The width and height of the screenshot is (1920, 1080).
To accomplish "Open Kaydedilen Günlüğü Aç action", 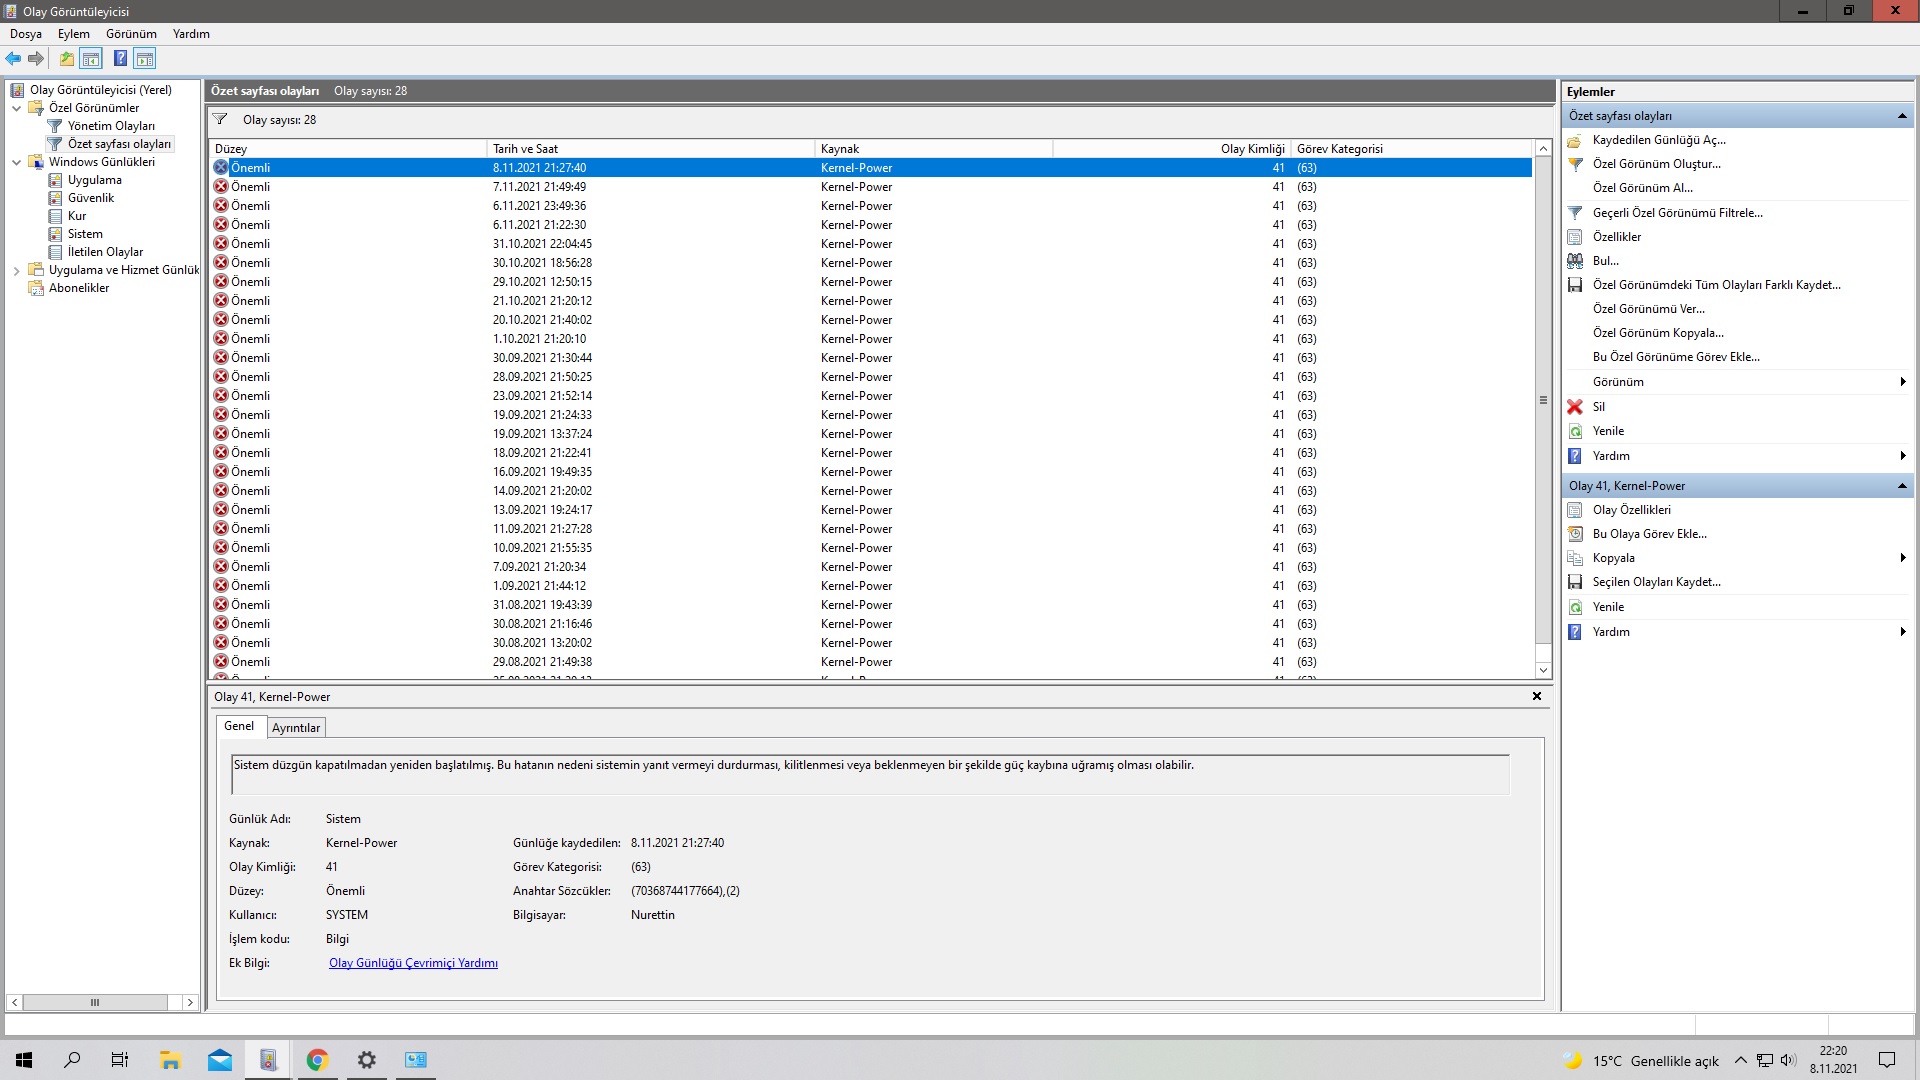I will point(1658,140).
